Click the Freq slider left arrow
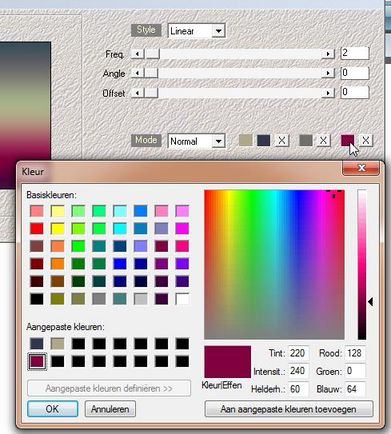Viewport: 391px width, 434px height. [x=137, y=54]
